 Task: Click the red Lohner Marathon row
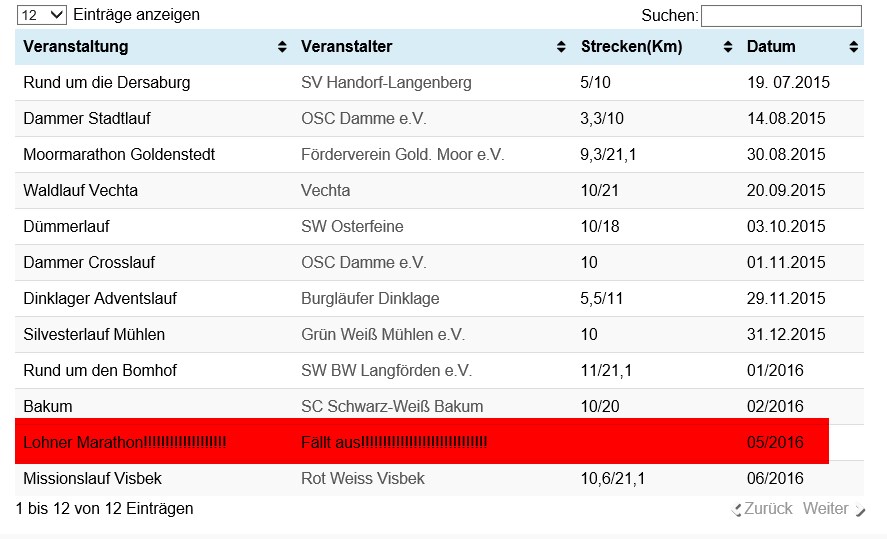422,441
